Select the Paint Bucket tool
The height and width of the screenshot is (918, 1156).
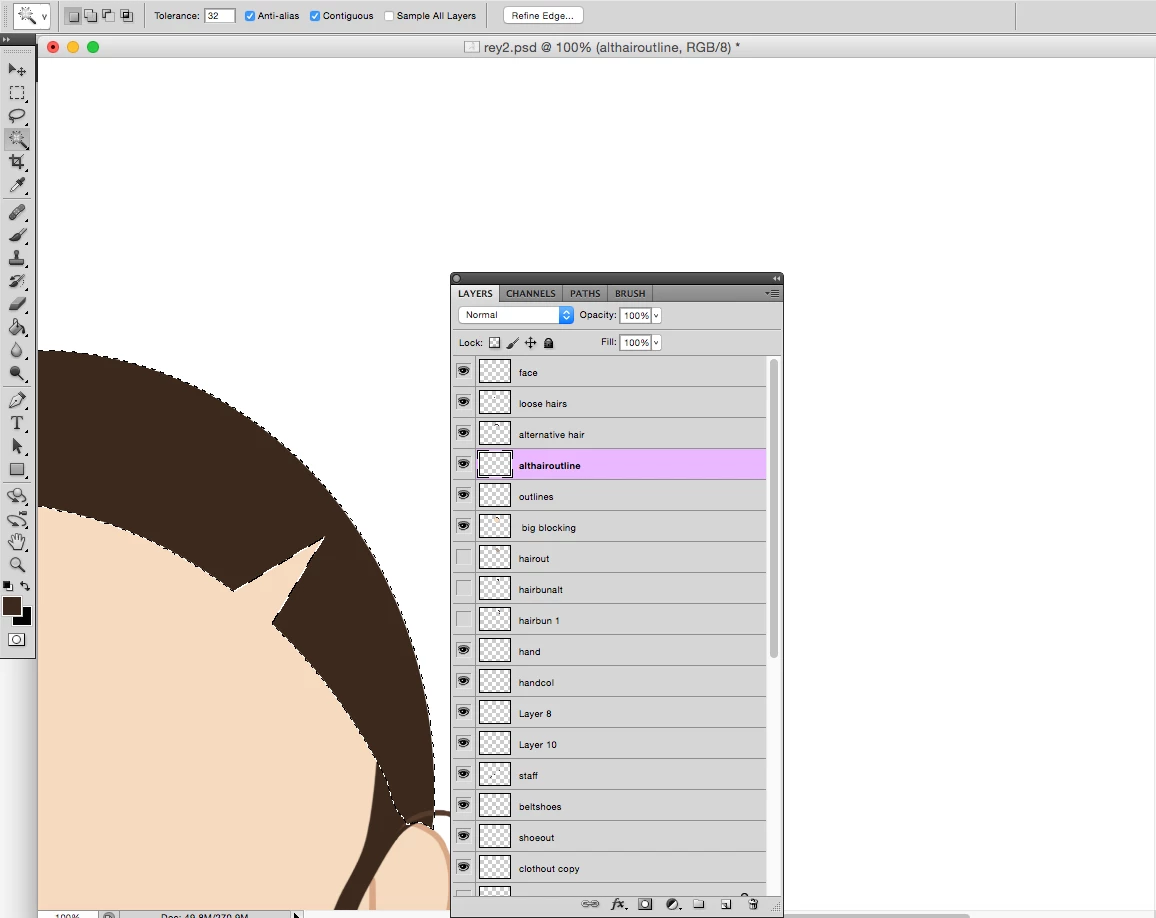click(x=17, y=327)
